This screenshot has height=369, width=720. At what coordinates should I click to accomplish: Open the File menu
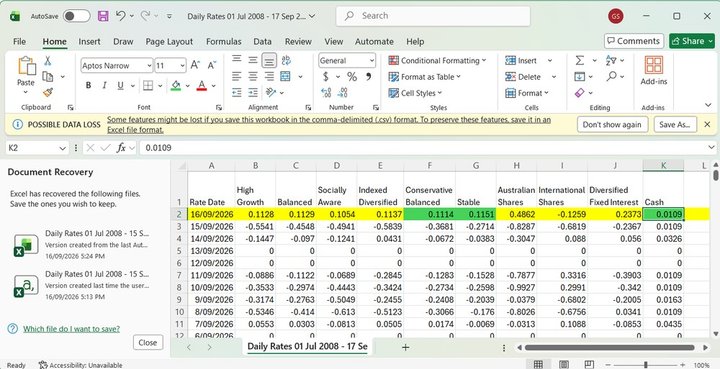click(19, 41)
